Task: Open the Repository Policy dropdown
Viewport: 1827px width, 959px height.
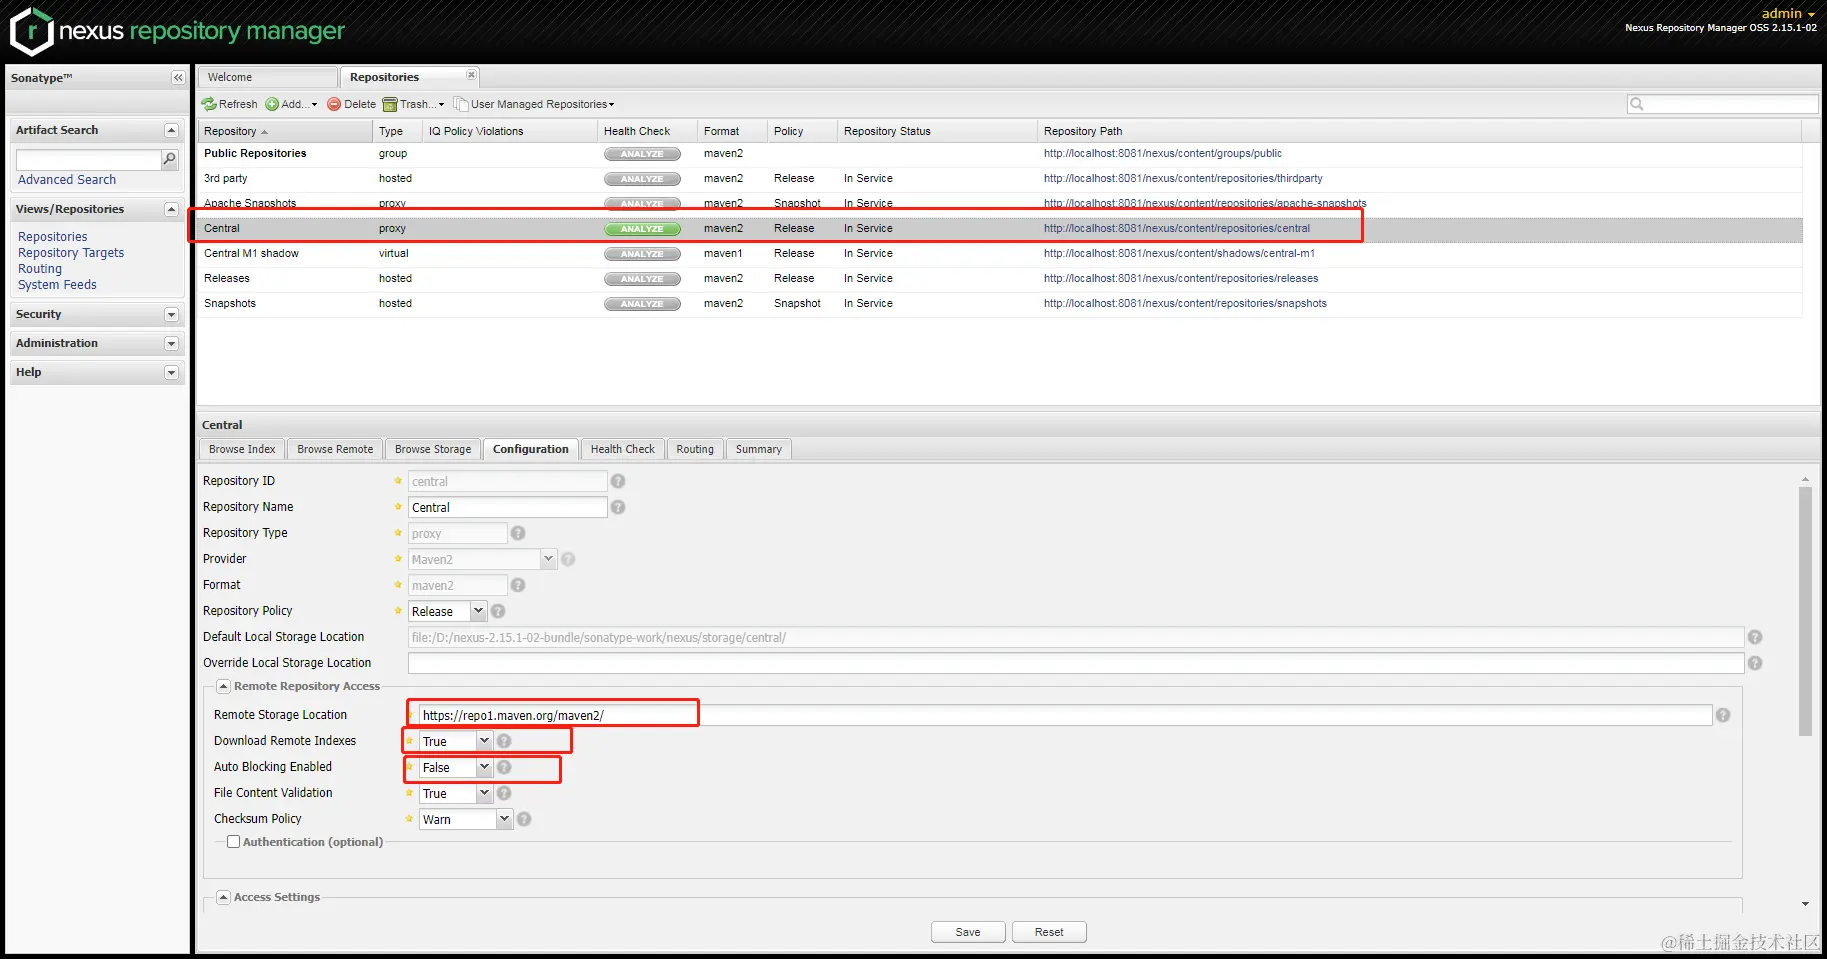Action: pos(478,612)
